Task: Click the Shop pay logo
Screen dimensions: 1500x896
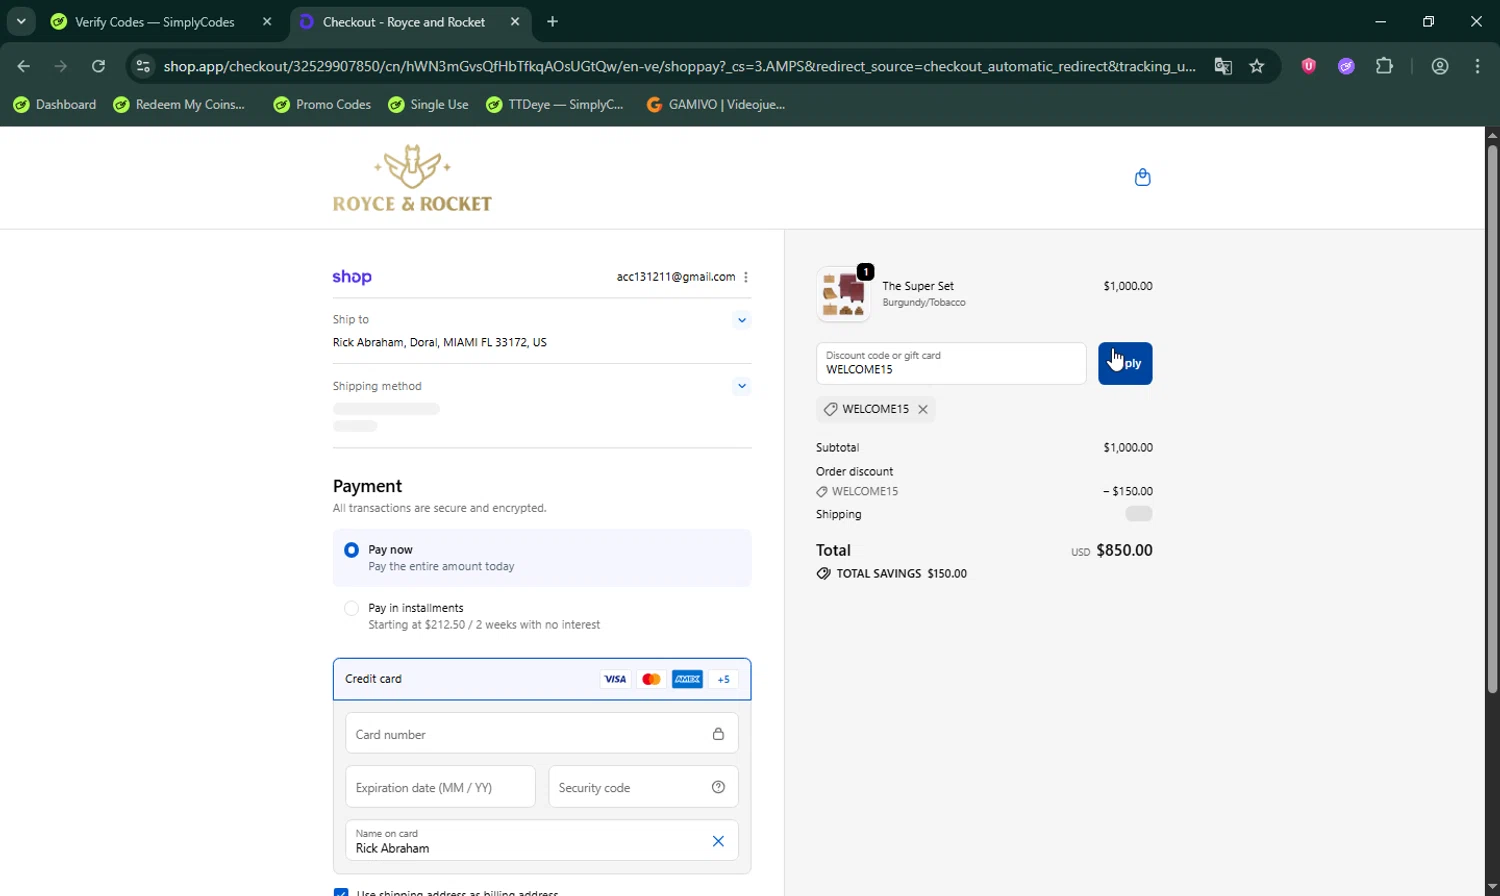Action: [352, 277]
